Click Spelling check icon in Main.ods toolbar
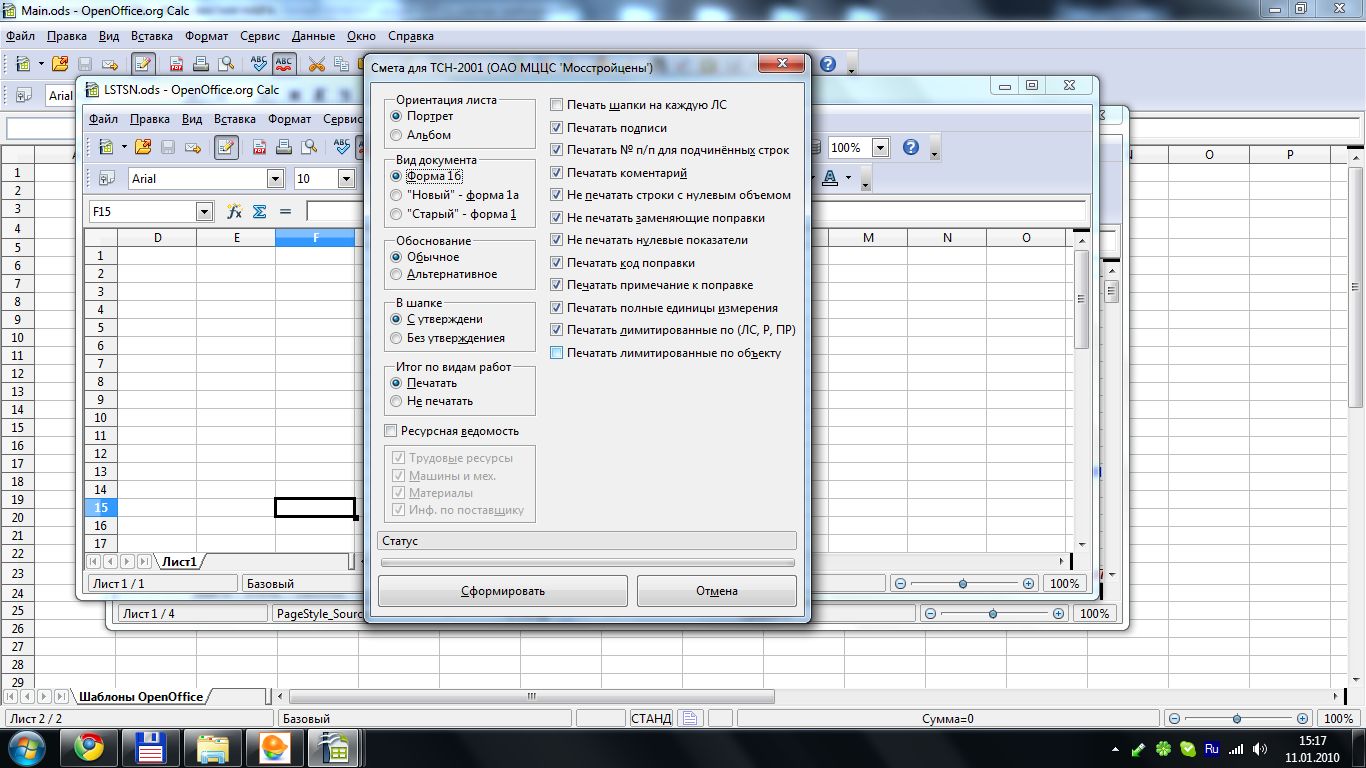This screenshot has width=1366, height=768. pos(259,64)
